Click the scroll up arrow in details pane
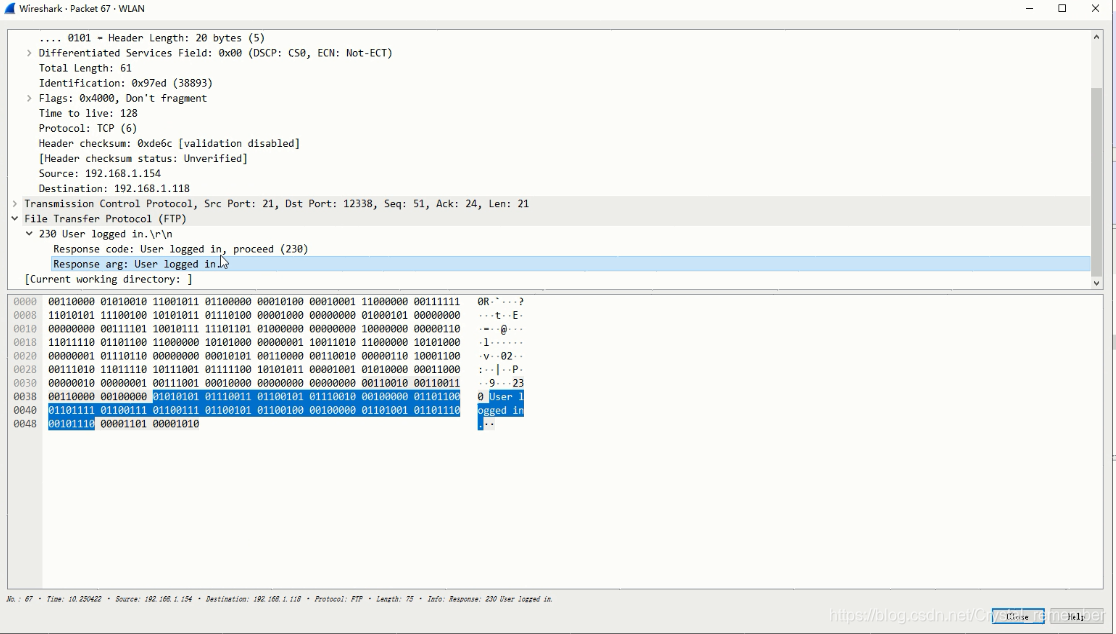 pos(1096,36)
